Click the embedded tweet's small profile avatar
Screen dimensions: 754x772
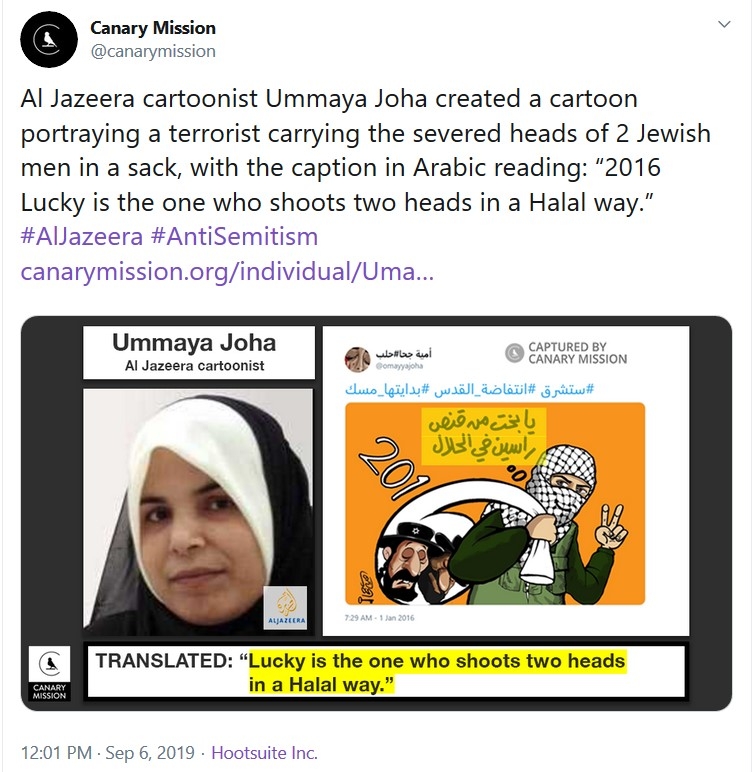click(x=357, y=359)
